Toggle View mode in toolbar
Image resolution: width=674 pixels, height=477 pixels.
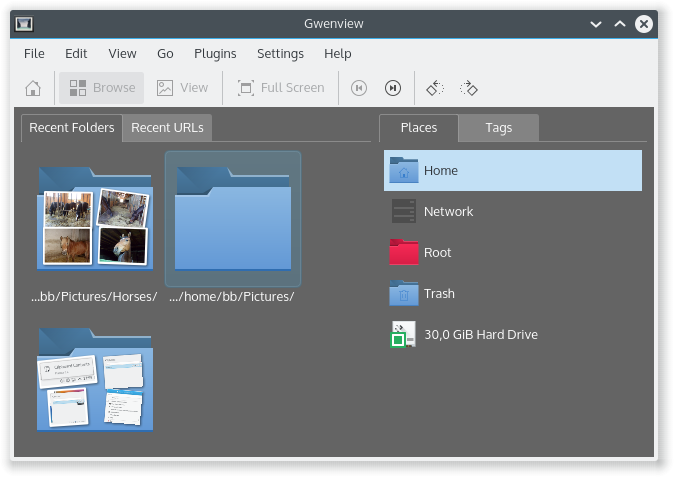pos(182,88)
